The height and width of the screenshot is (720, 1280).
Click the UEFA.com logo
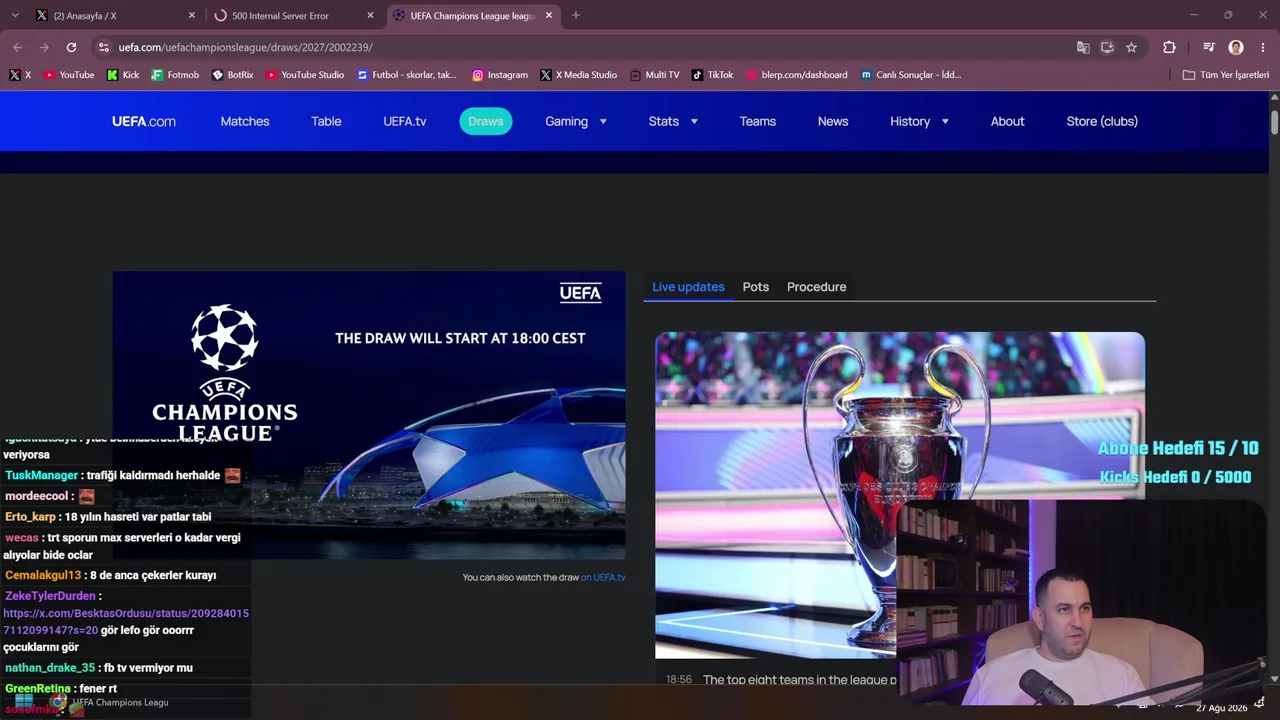pyautogui.click(x=144, y=121)
